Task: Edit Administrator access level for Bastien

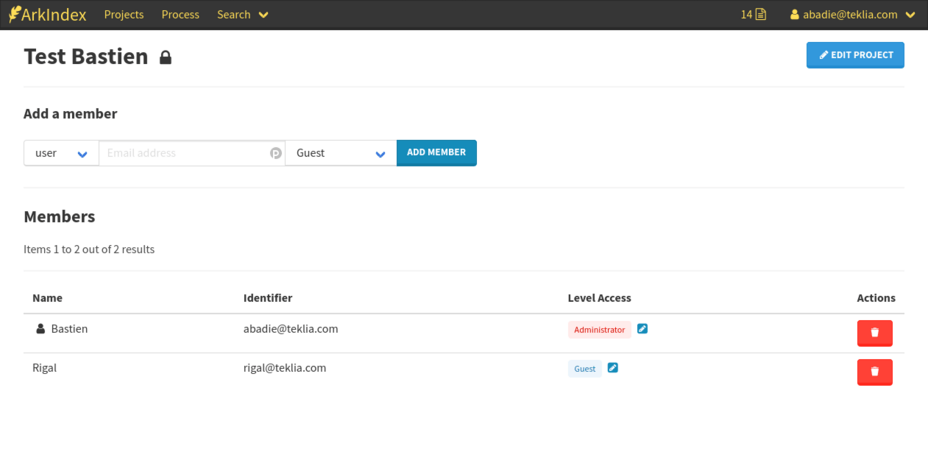Action: pyautogui.click(x=642, y=328)
